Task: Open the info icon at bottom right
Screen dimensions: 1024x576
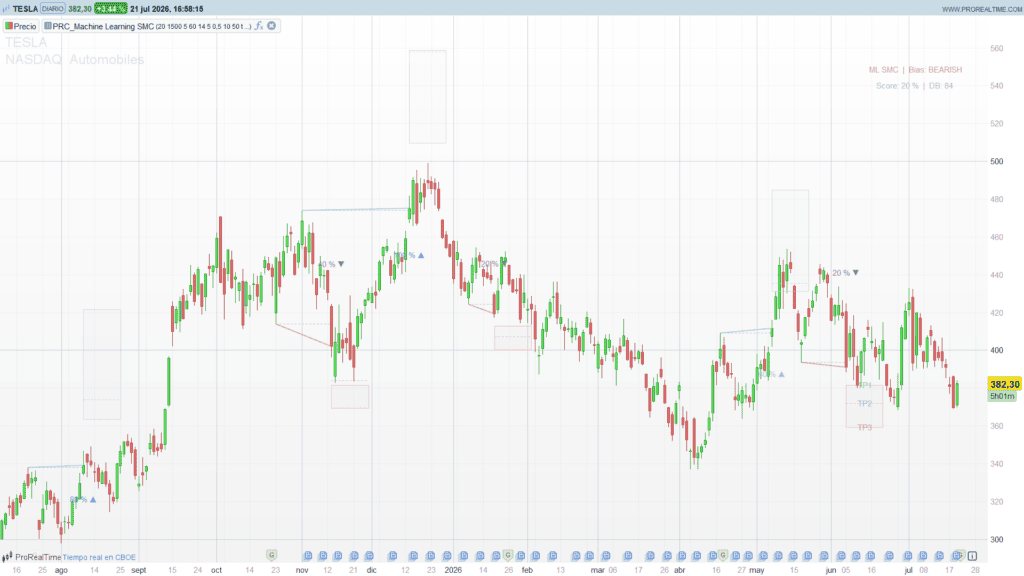Action: [972, 556]
